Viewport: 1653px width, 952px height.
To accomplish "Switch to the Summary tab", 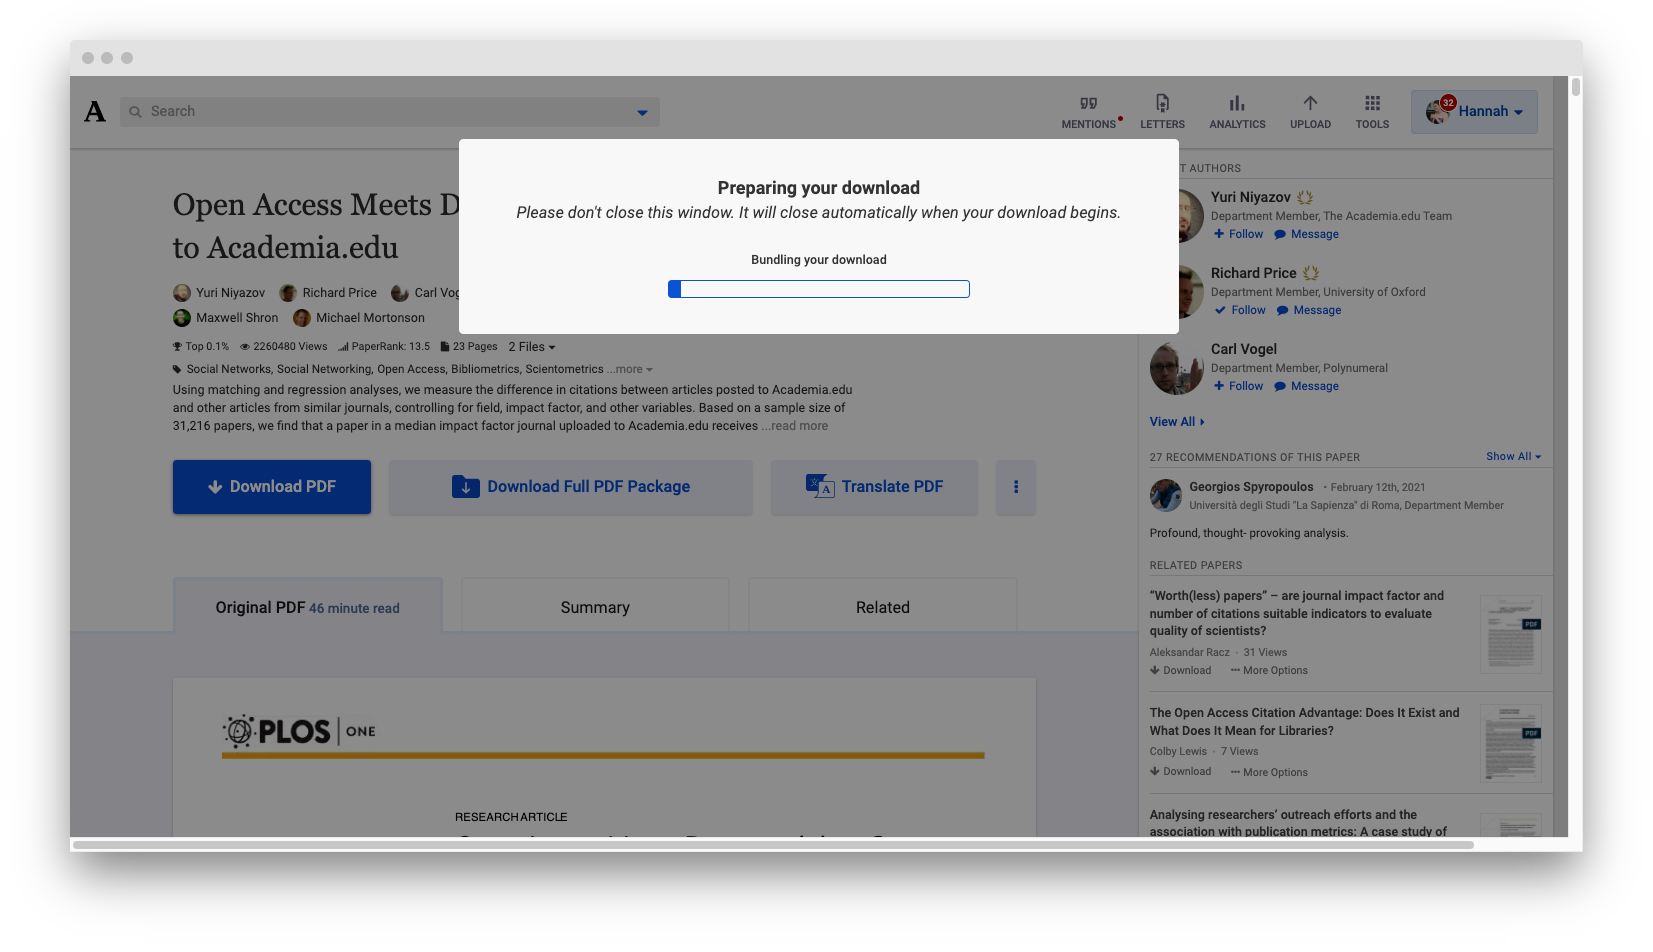I will (595, 606).
